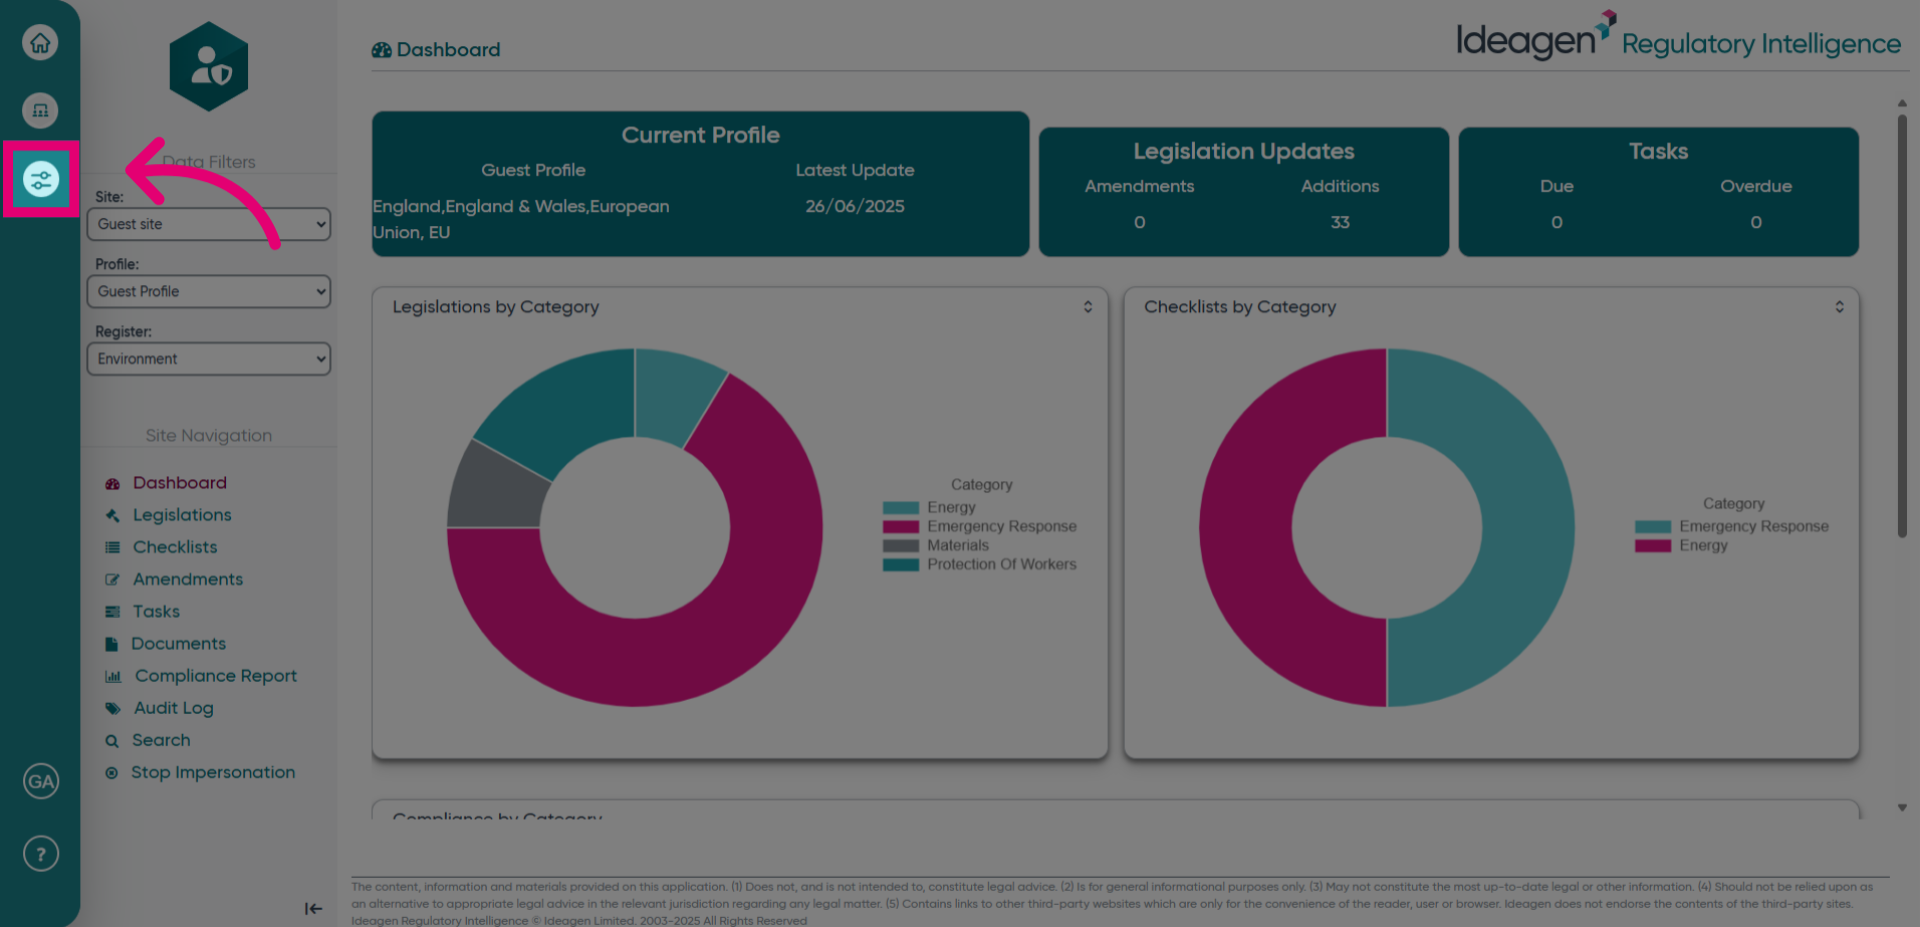Toggle Emergency Response legend swatch in Legislations chart
The width and height of the screenshot is (1920, 927).
pyautogui.click(x=900, y=527)
